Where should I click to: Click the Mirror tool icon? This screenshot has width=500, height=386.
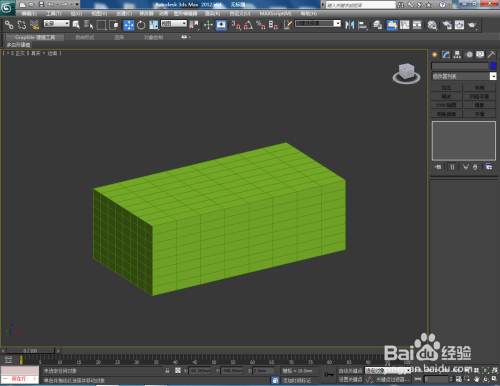pos(350,25)
